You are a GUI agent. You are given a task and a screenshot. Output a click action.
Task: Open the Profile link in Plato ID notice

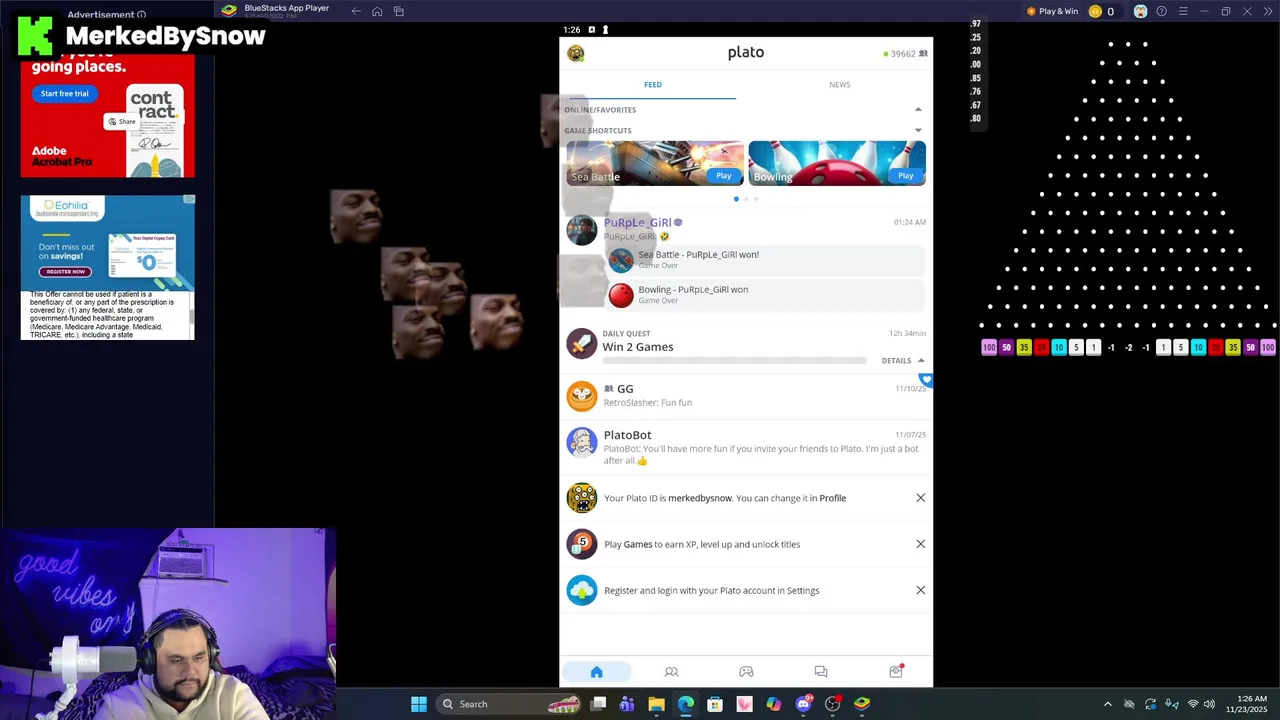[833, 498]
